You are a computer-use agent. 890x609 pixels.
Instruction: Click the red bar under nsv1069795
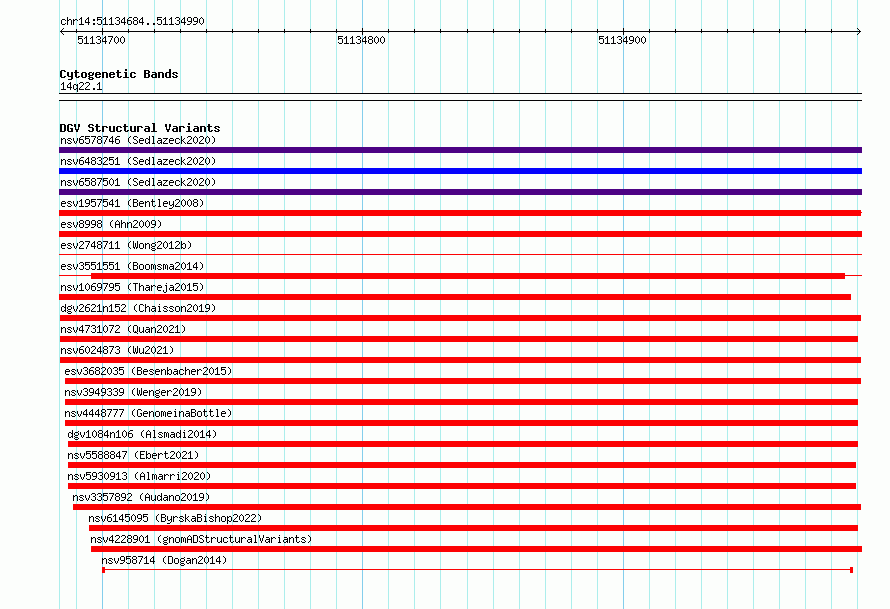(455, 297)
